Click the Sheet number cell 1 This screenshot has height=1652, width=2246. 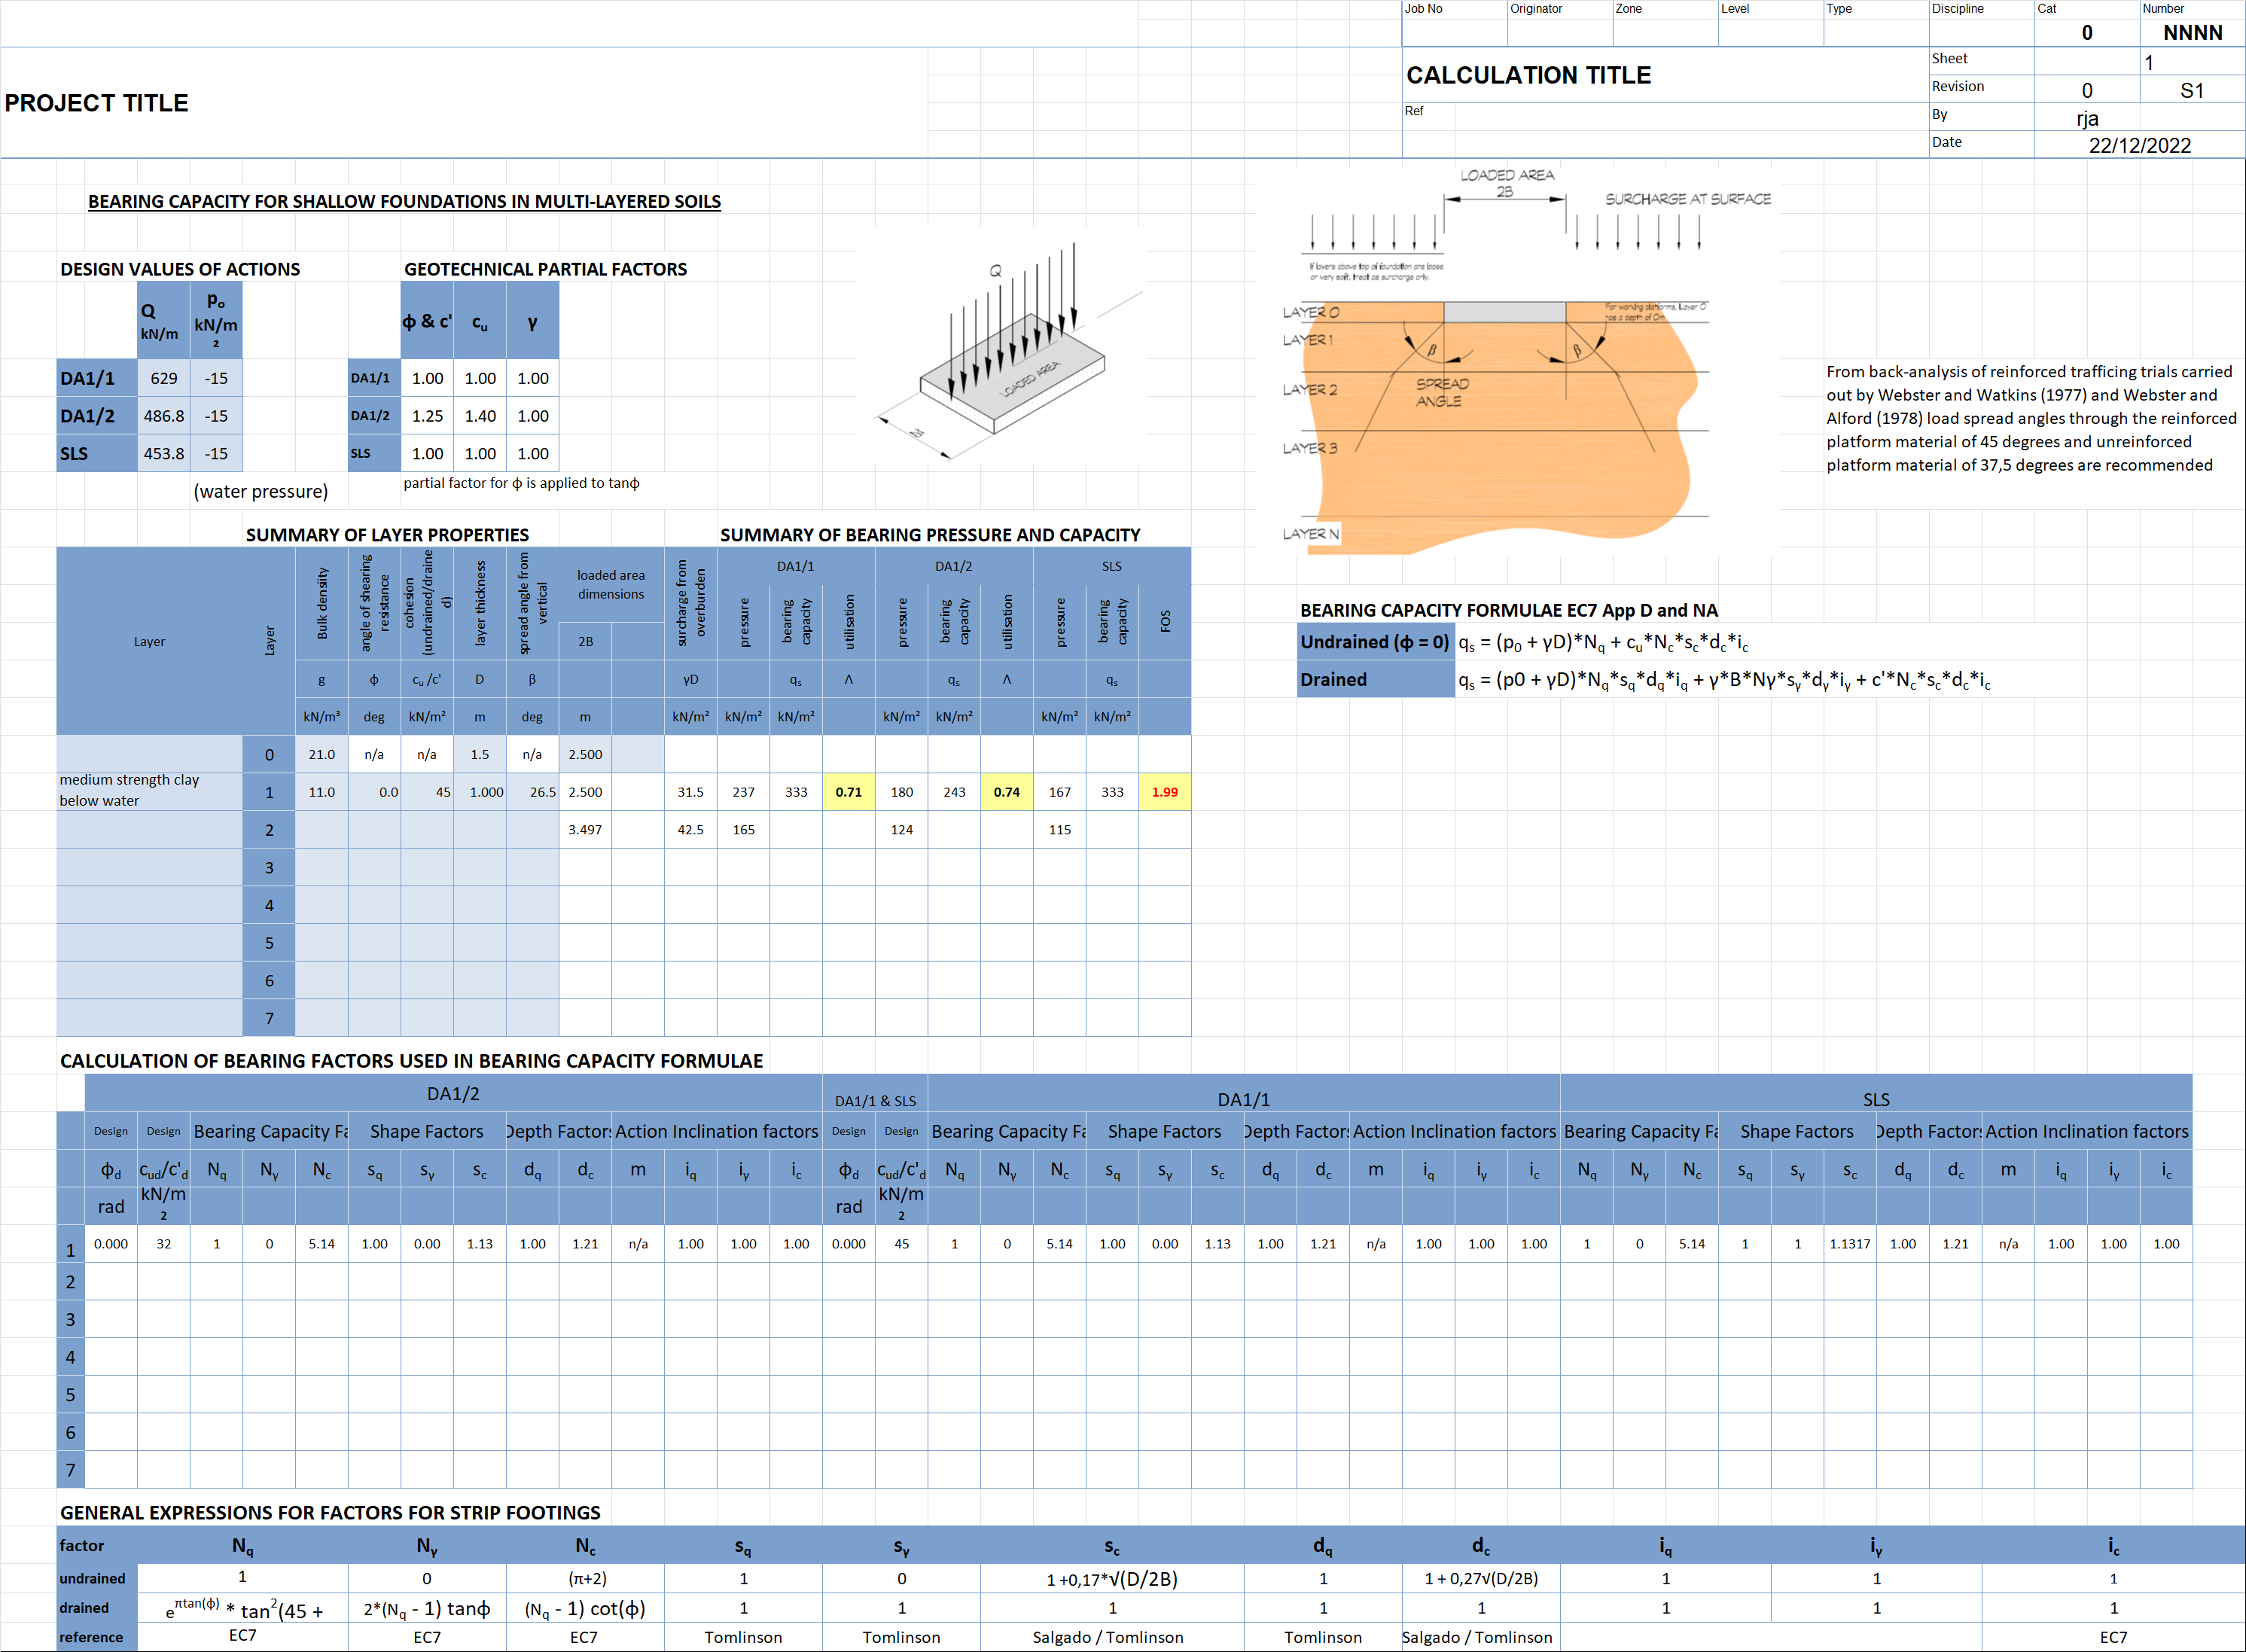coord(2192,62)
